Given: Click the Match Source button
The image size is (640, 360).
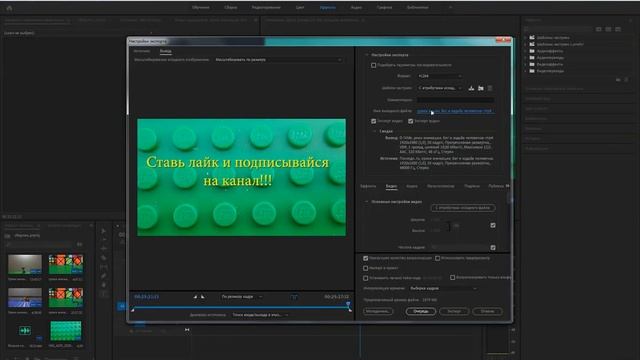Looking at the screenshot, I should [x=463, y=208].
